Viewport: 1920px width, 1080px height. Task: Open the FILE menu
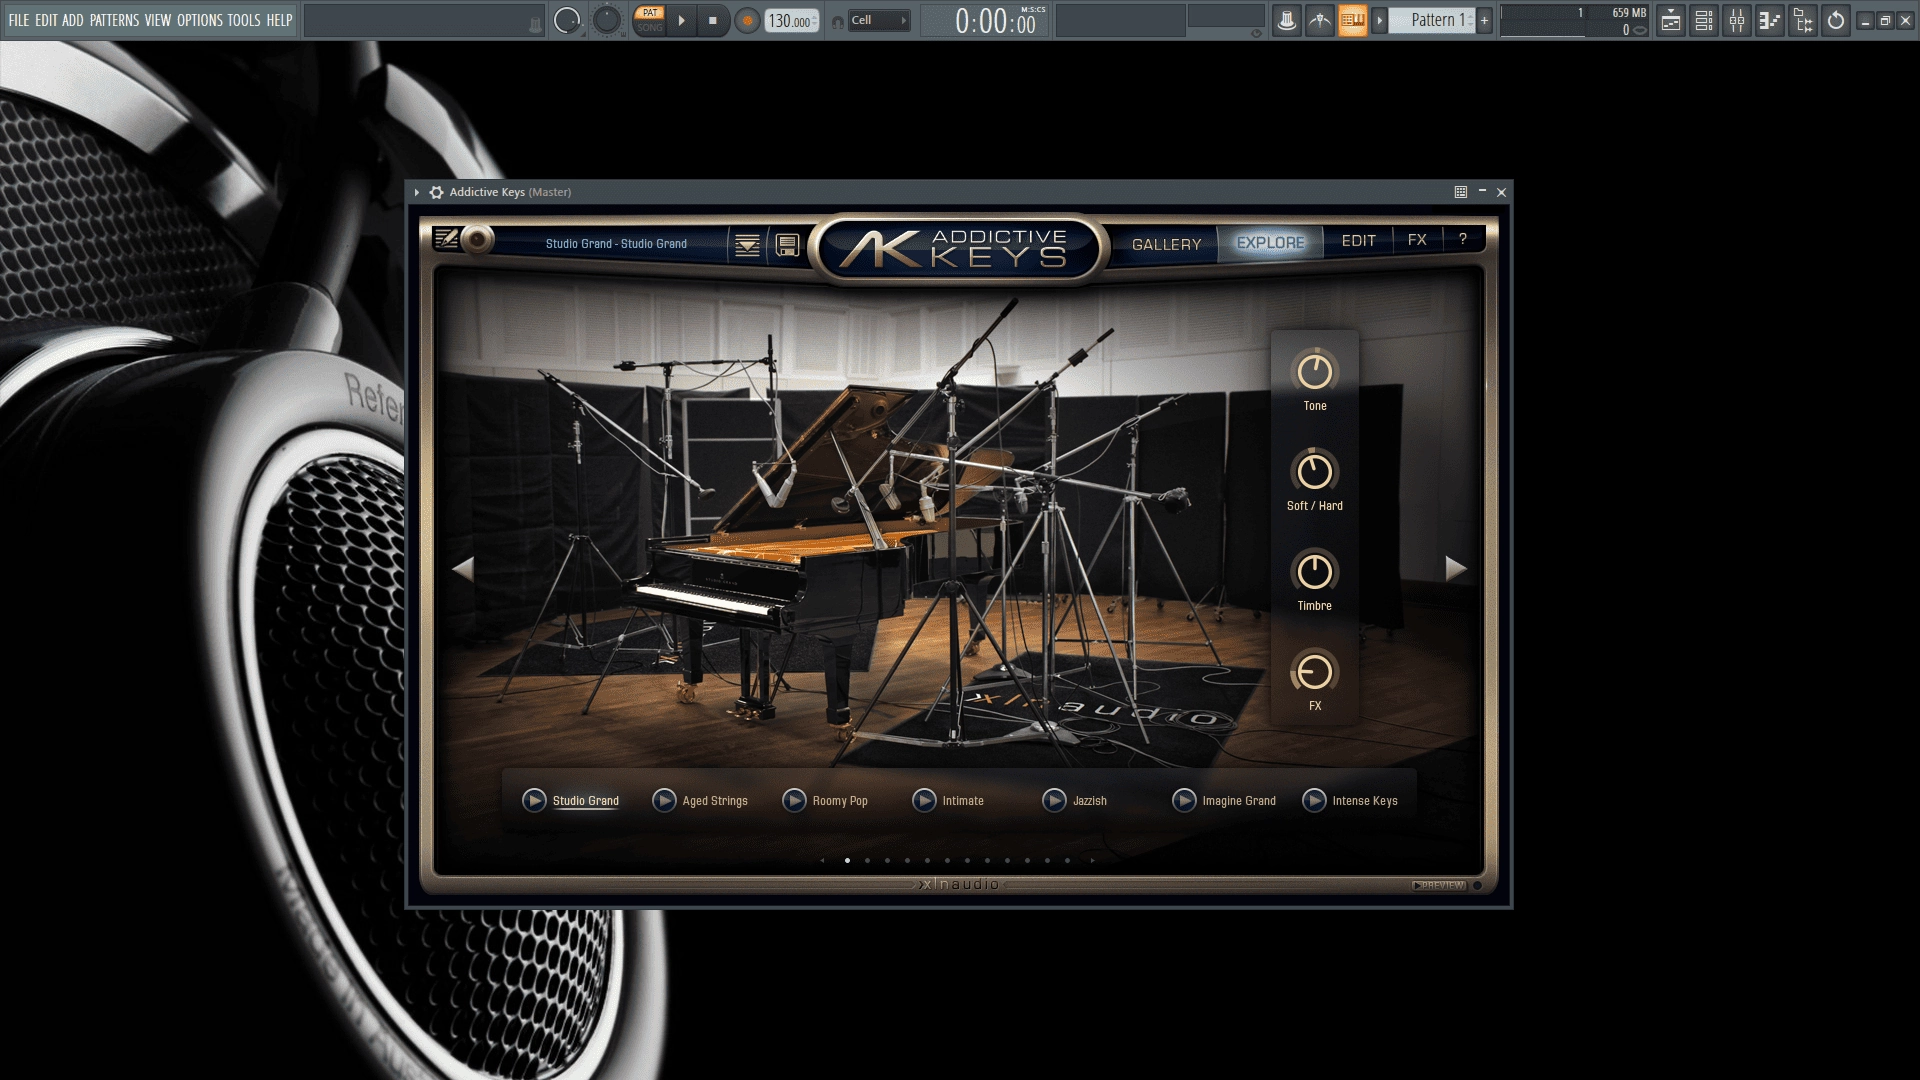(19, 20)
